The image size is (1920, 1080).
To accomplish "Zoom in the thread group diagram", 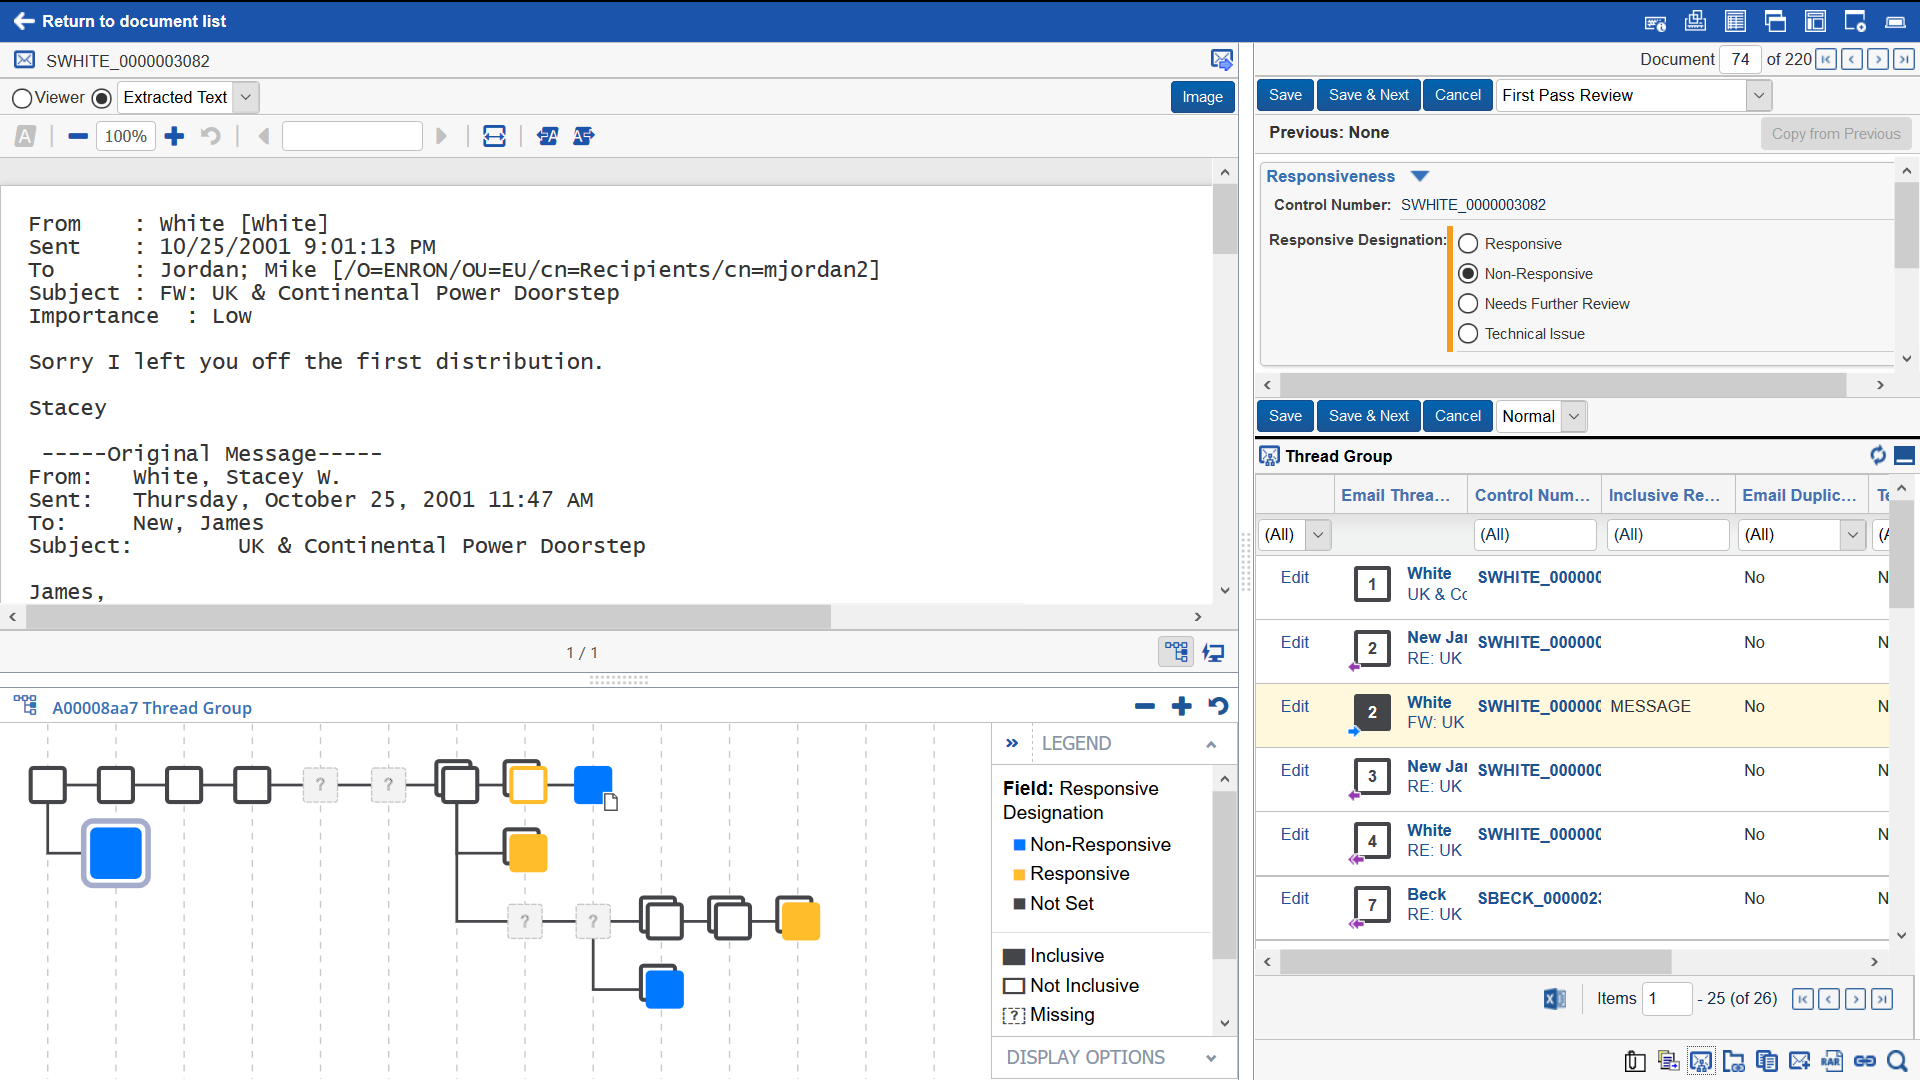I will coord(1181,707).
